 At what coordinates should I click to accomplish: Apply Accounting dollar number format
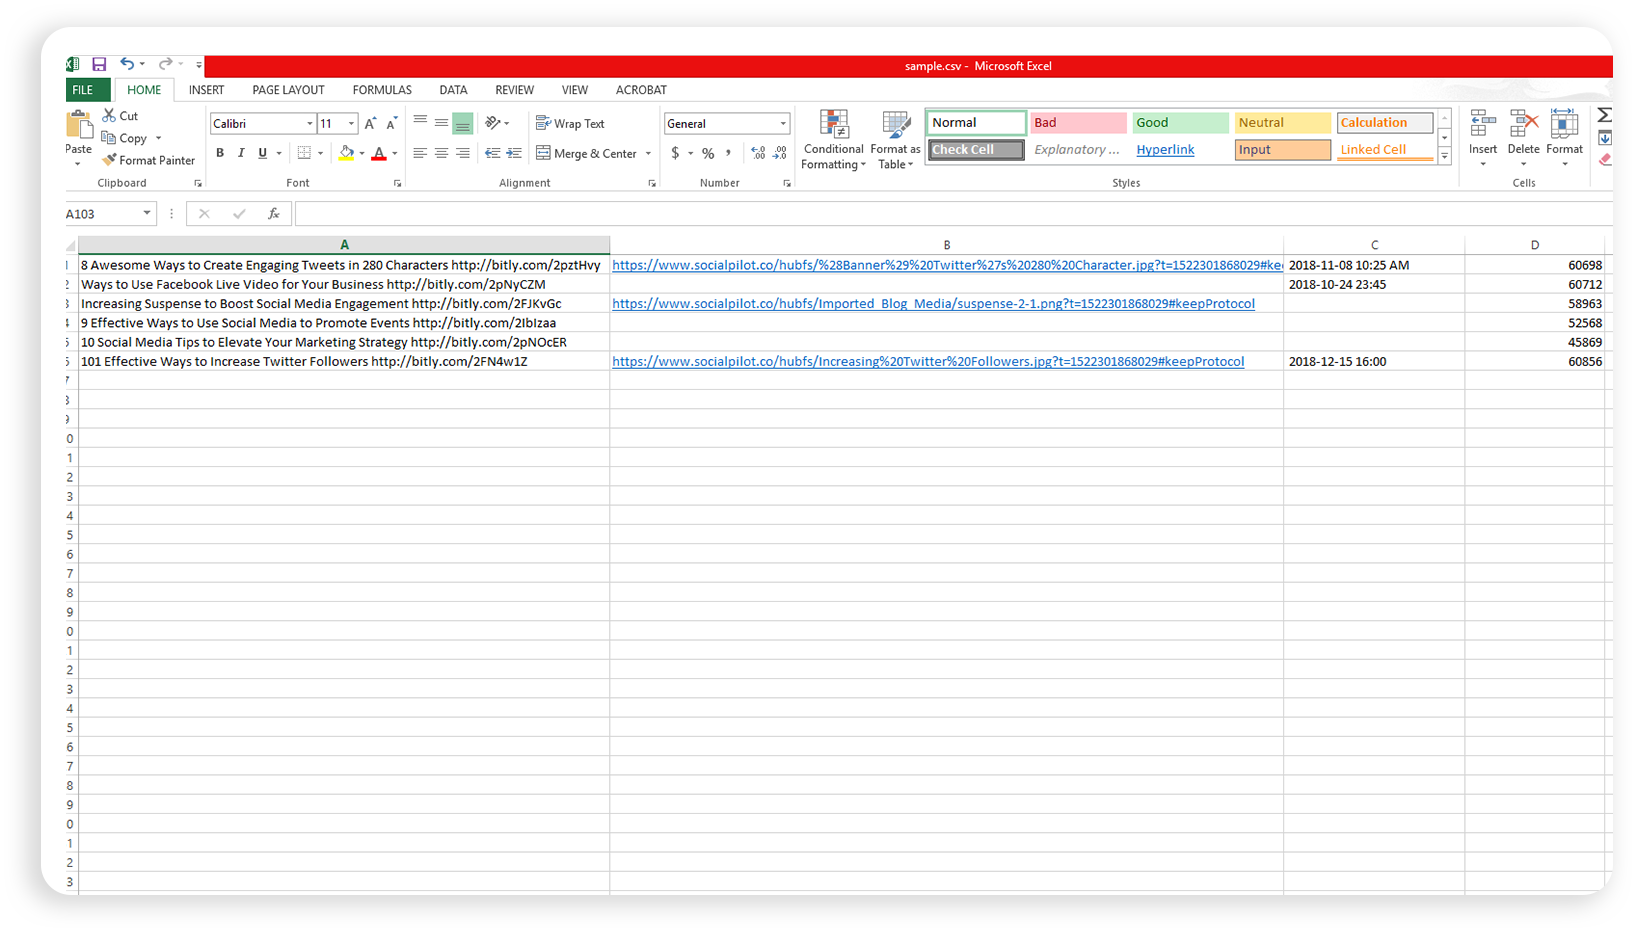[675, 153]
